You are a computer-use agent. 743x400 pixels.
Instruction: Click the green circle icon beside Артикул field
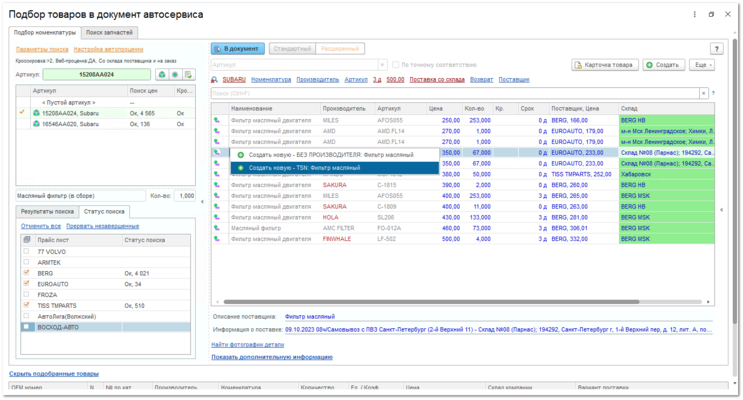coord(175,74)
